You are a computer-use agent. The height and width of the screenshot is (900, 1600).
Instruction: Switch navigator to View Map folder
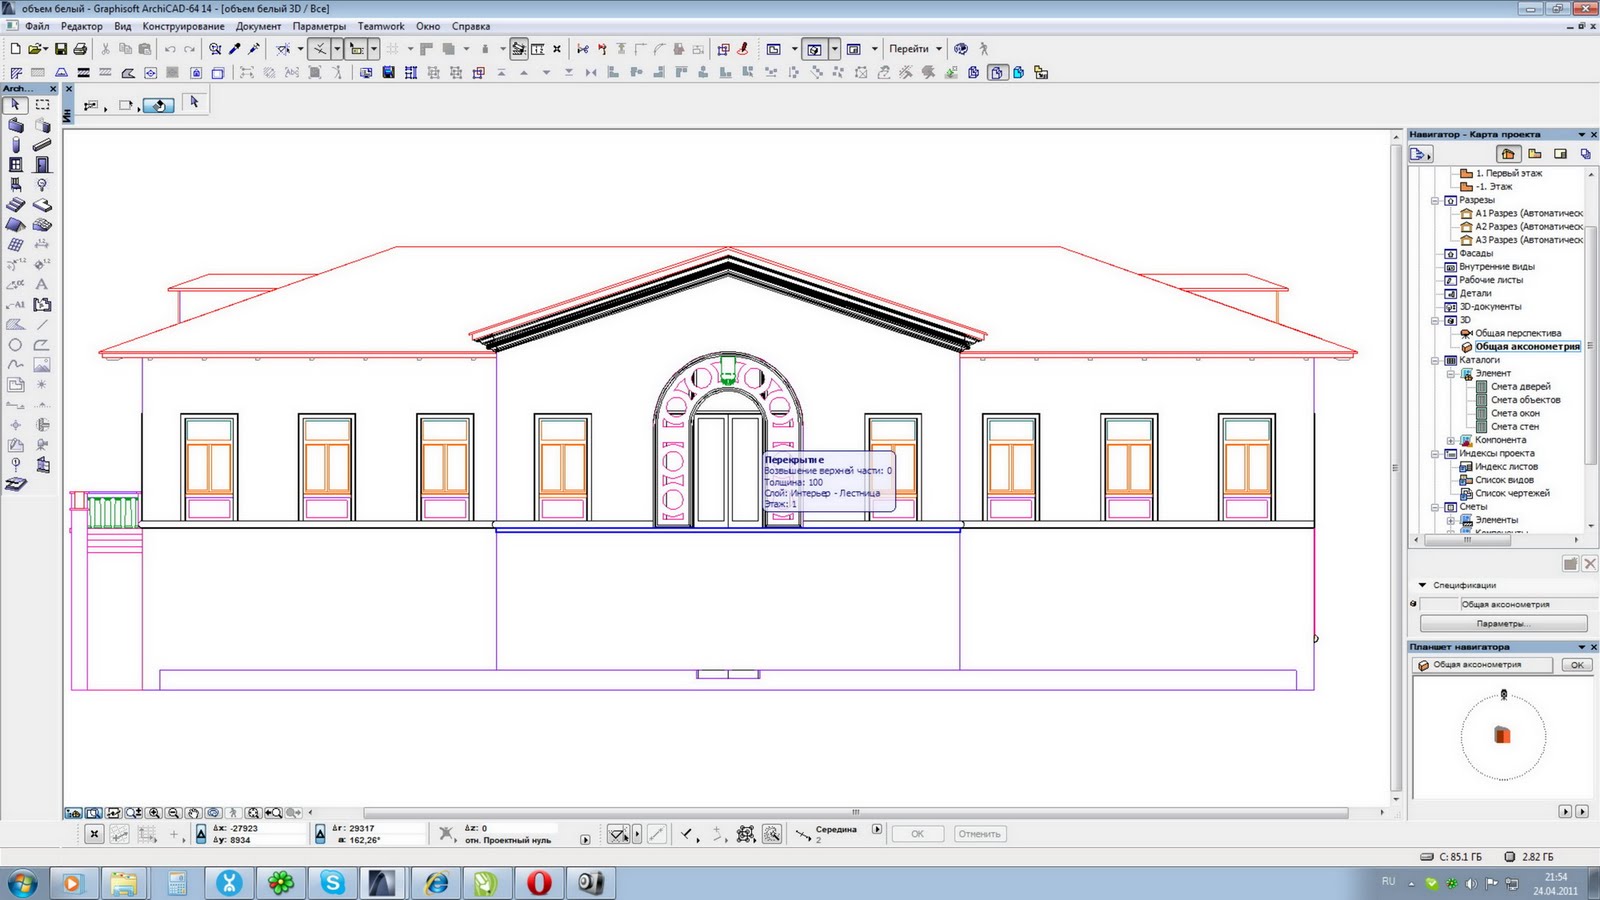click(1534, 154)
